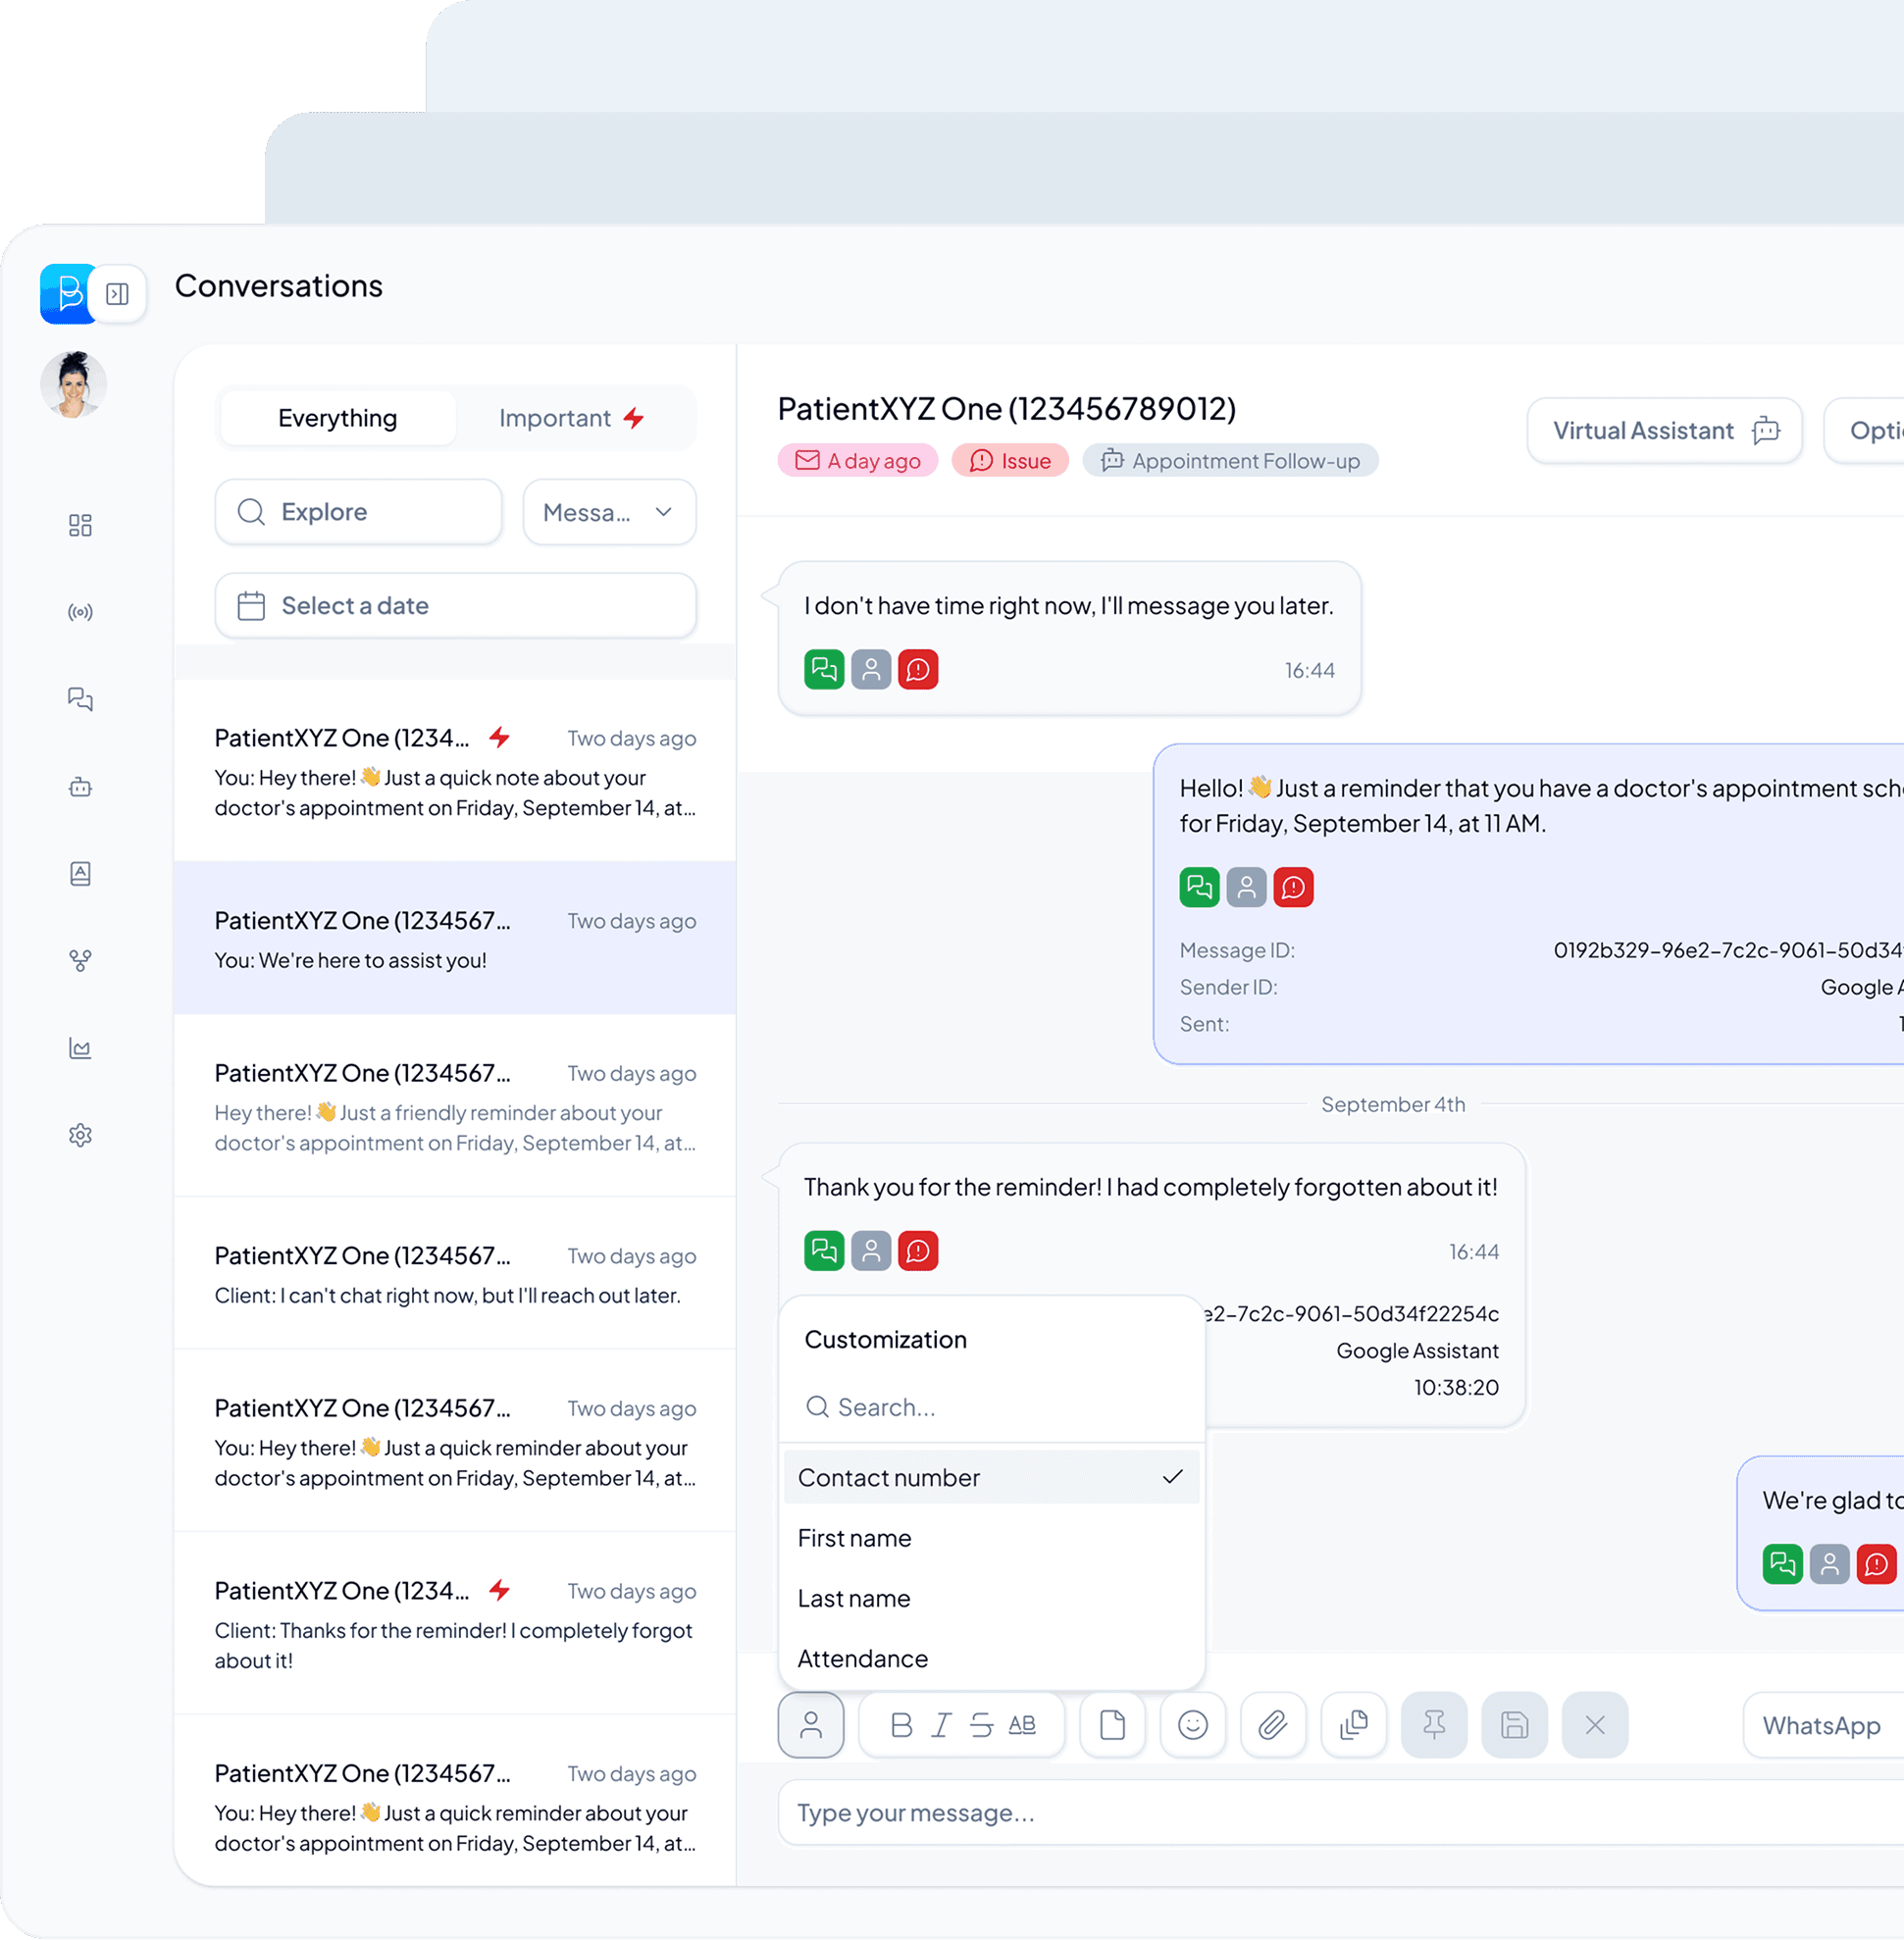Click gray person icon under 'We're glad' message
This screenshot has height=1940, width=1904.
point(1829,1564)
